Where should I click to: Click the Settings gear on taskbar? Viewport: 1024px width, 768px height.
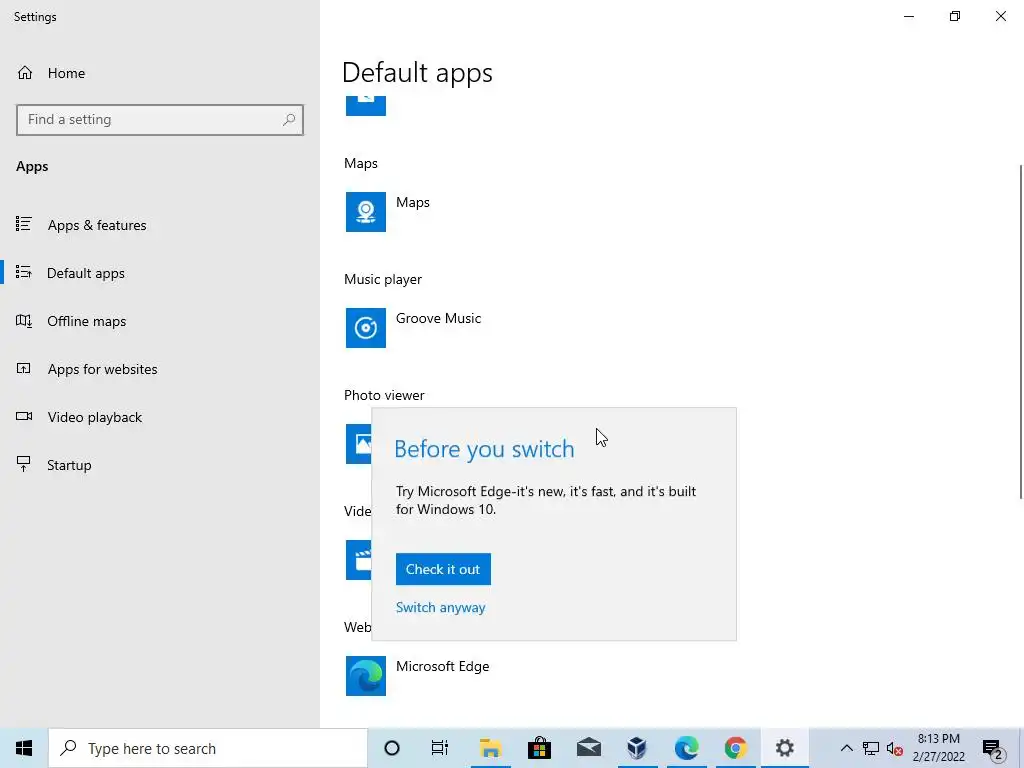coord(784,748)
